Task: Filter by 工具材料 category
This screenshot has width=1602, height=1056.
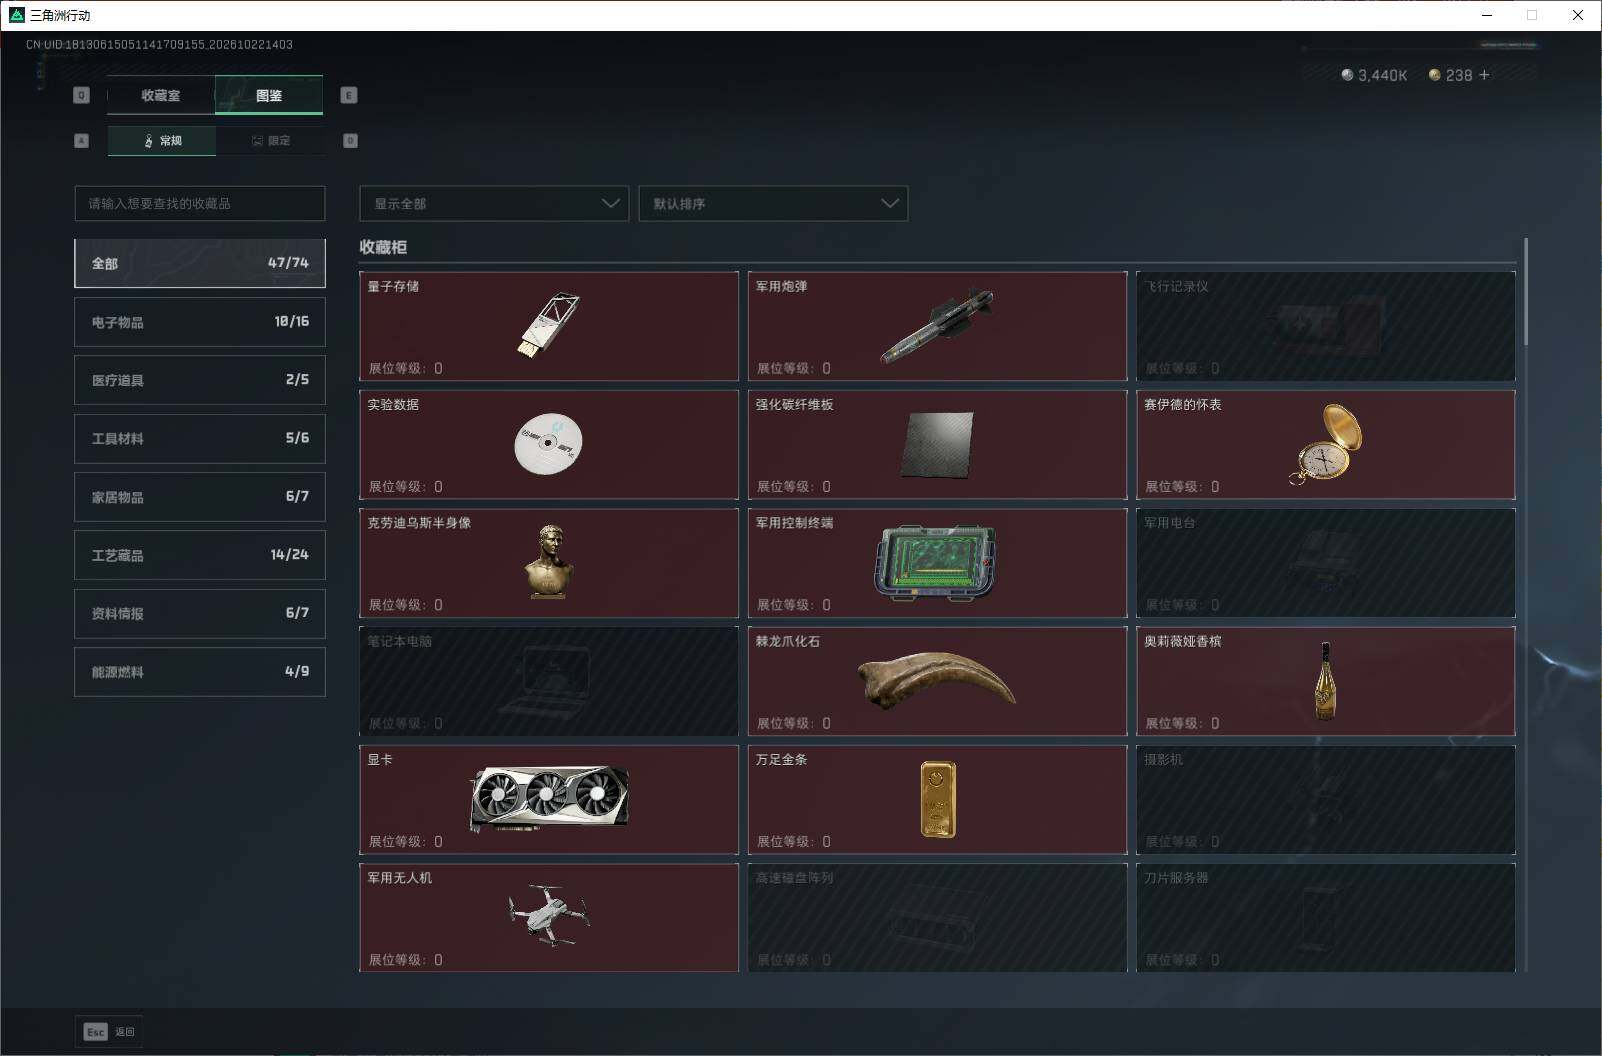Action: click(x=200, y=438)
